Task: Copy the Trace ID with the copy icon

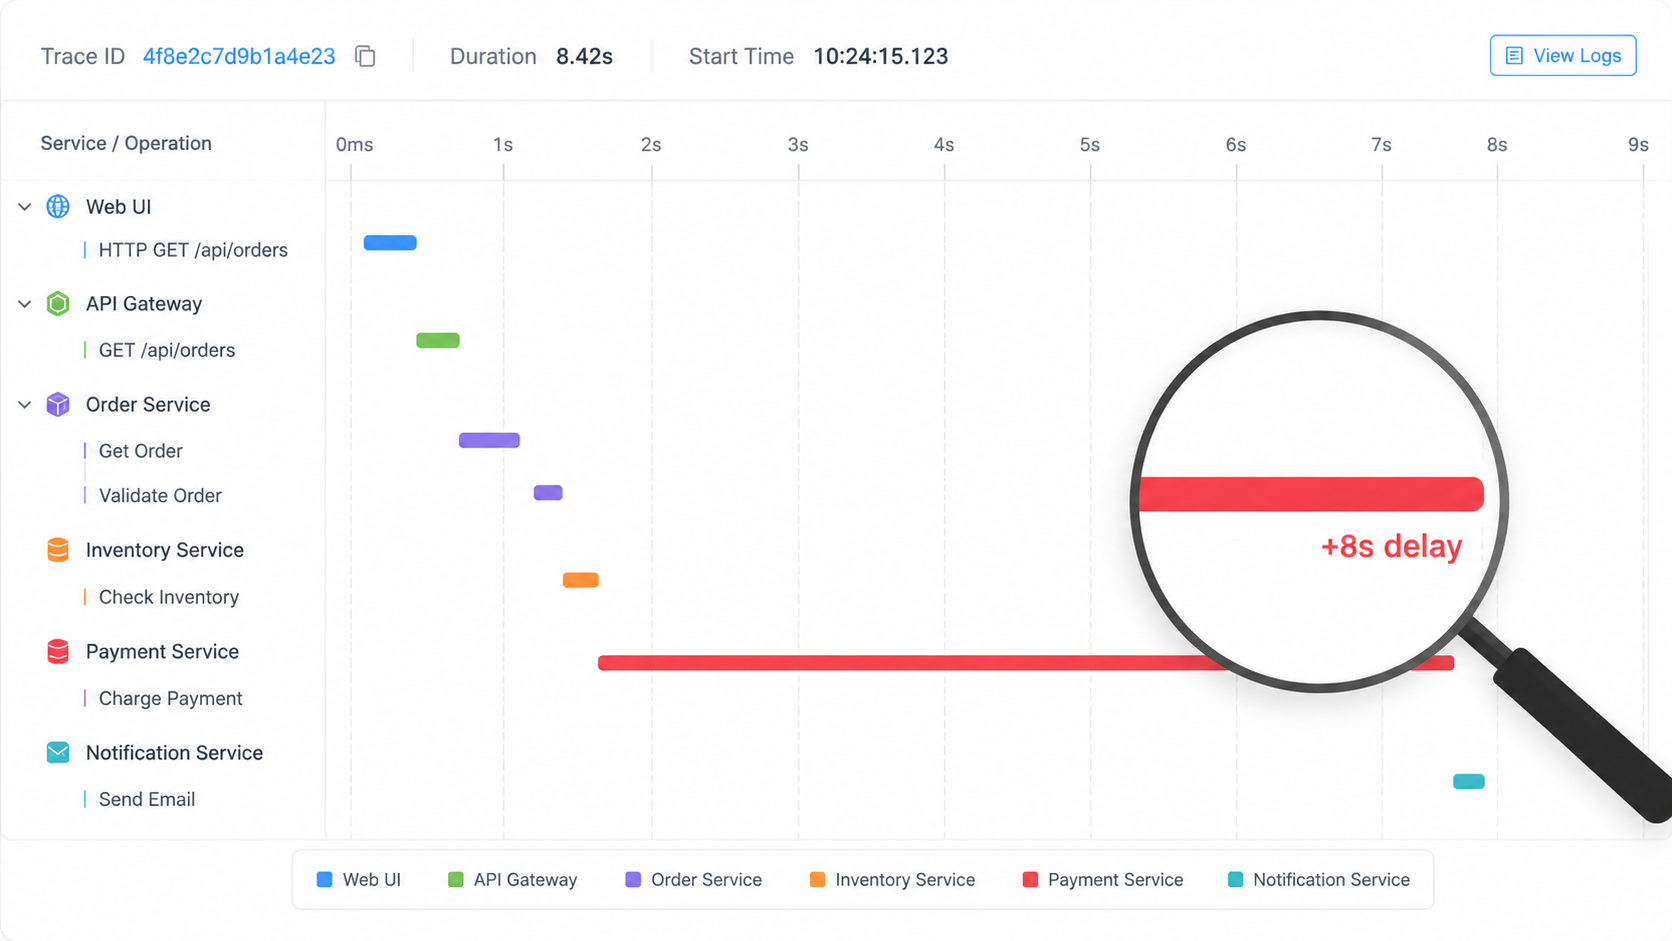Action: tap(365, 56)
